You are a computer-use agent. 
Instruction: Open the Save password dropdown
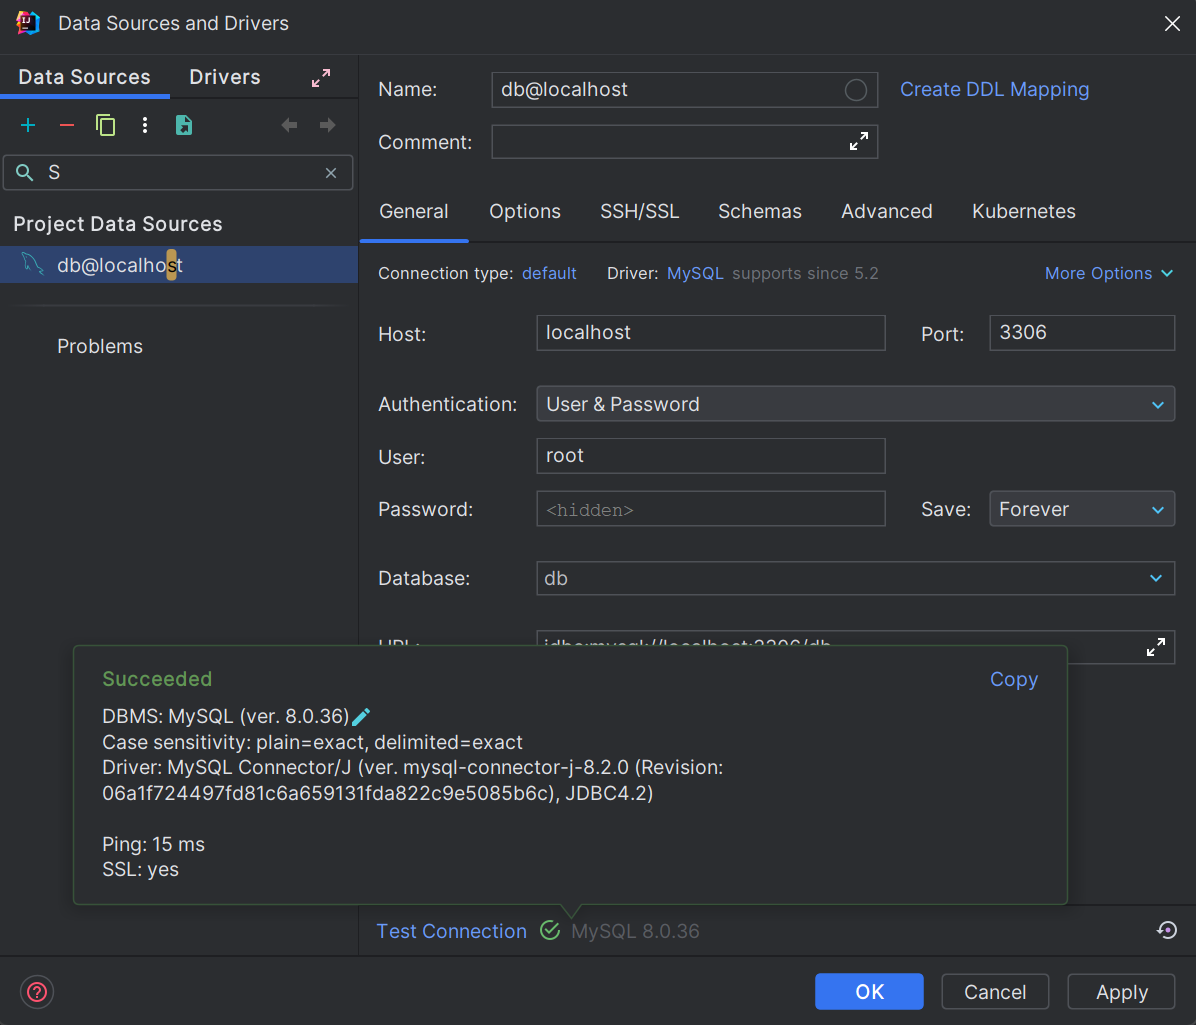[x=1082, y=509]
